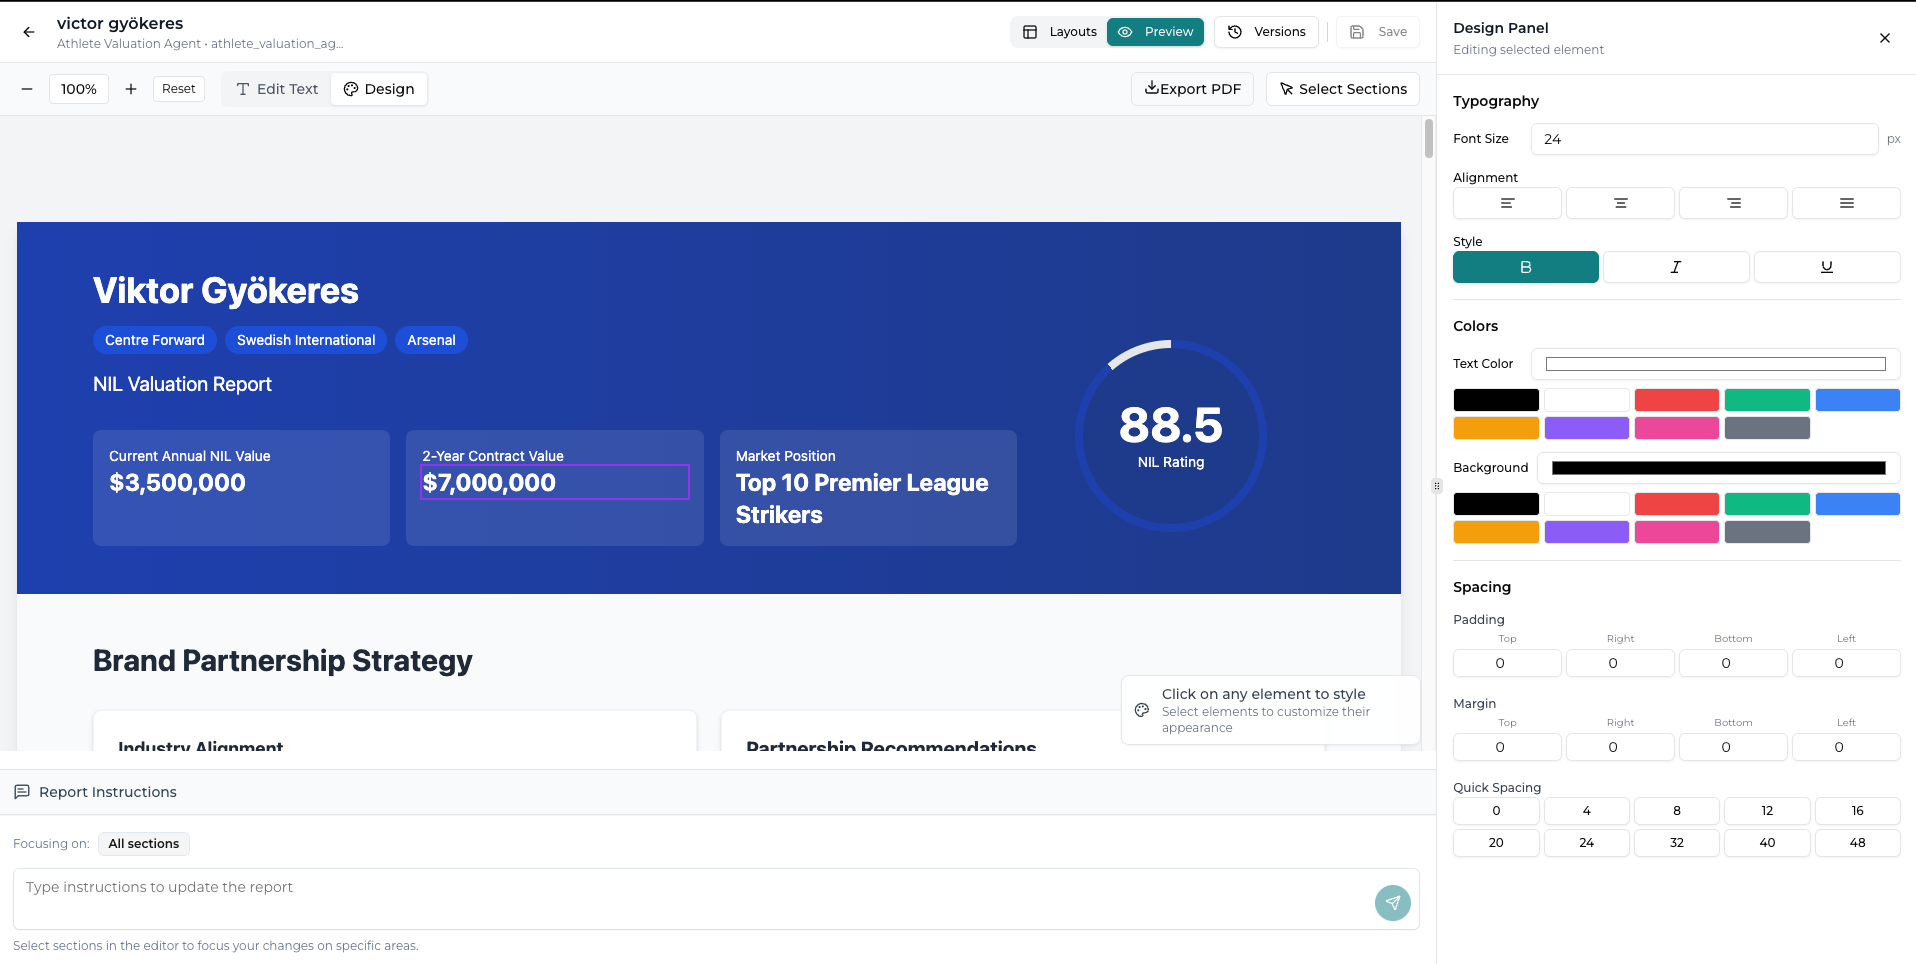Send instructions with the paper plane icon
The image size is (1916, 964).
click(x=1392, y=903)
